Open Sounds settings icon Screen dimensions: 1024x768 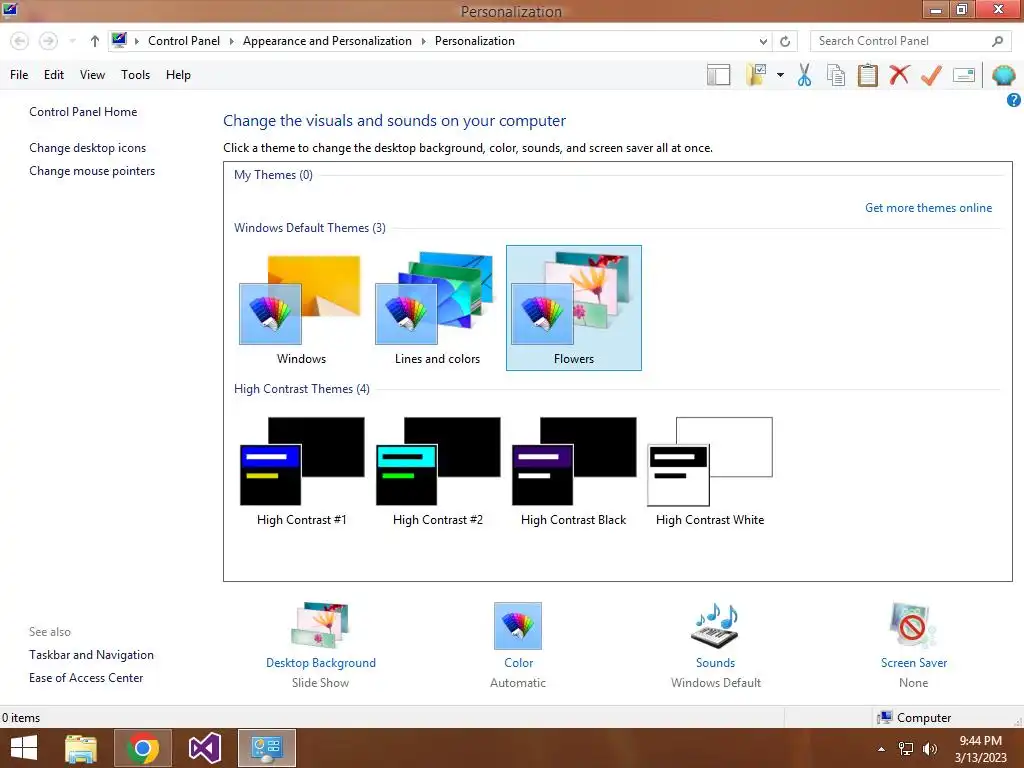(x=715, y=626)
